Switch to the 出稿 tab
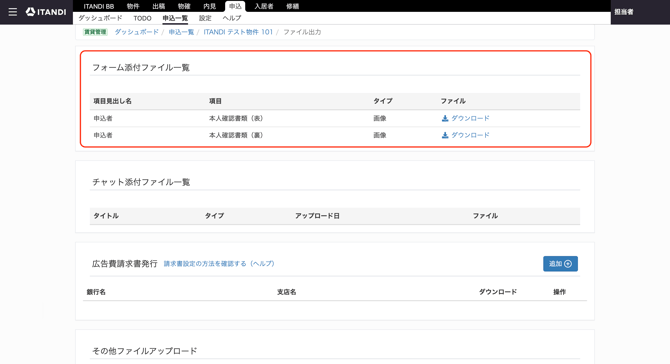Viewport: 670px width, 364px height. [159, 6]
